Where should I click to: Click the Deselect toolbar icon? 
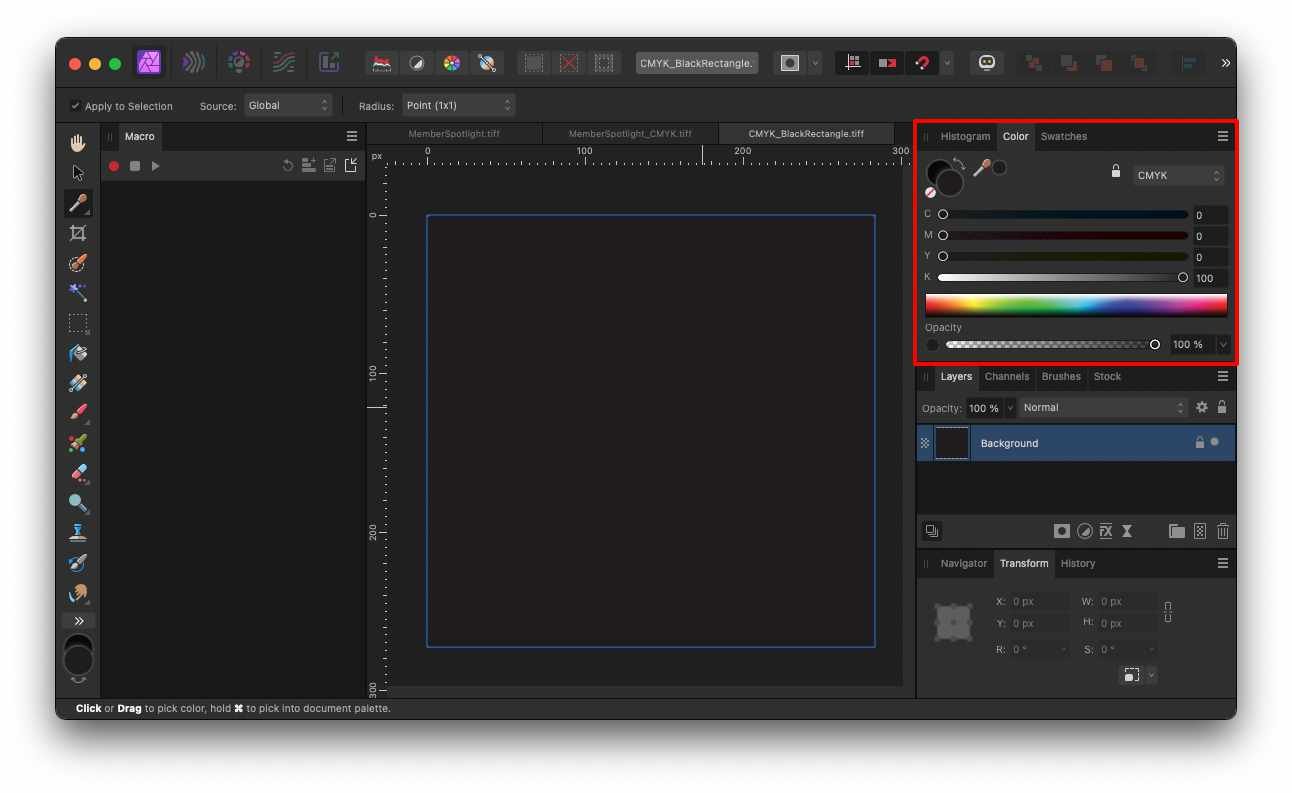coord(569,63)
